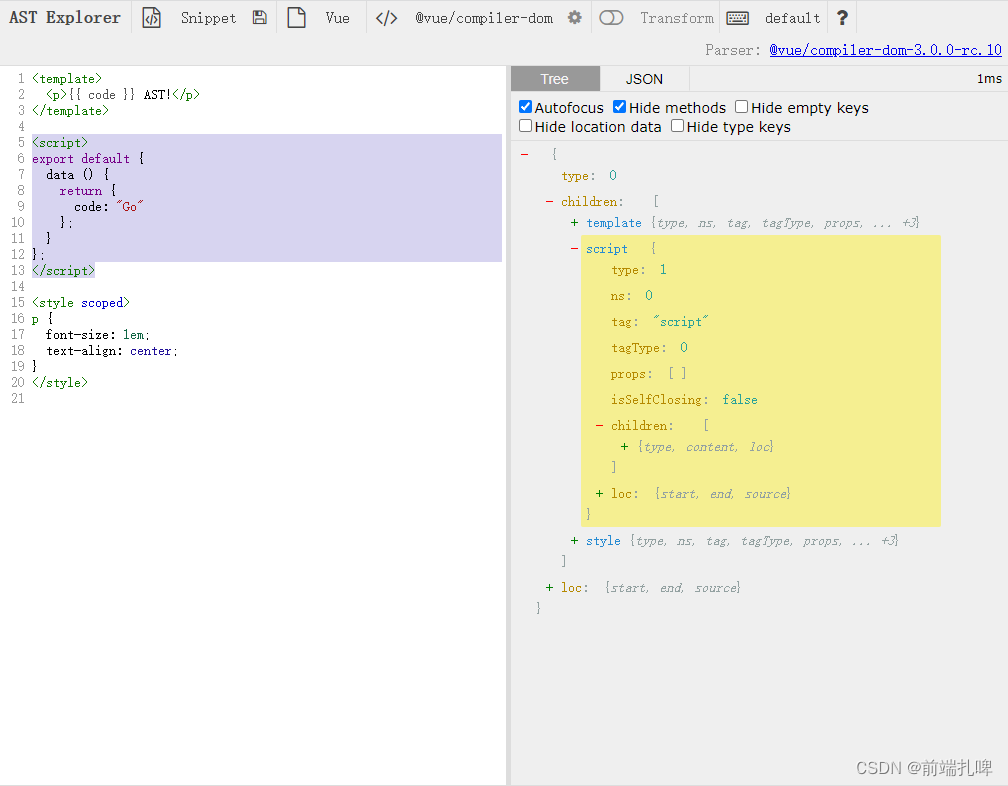The image size is (1008, 786).
Task: Click the </style> closing tag on line 20
Action: click(60, 382)
